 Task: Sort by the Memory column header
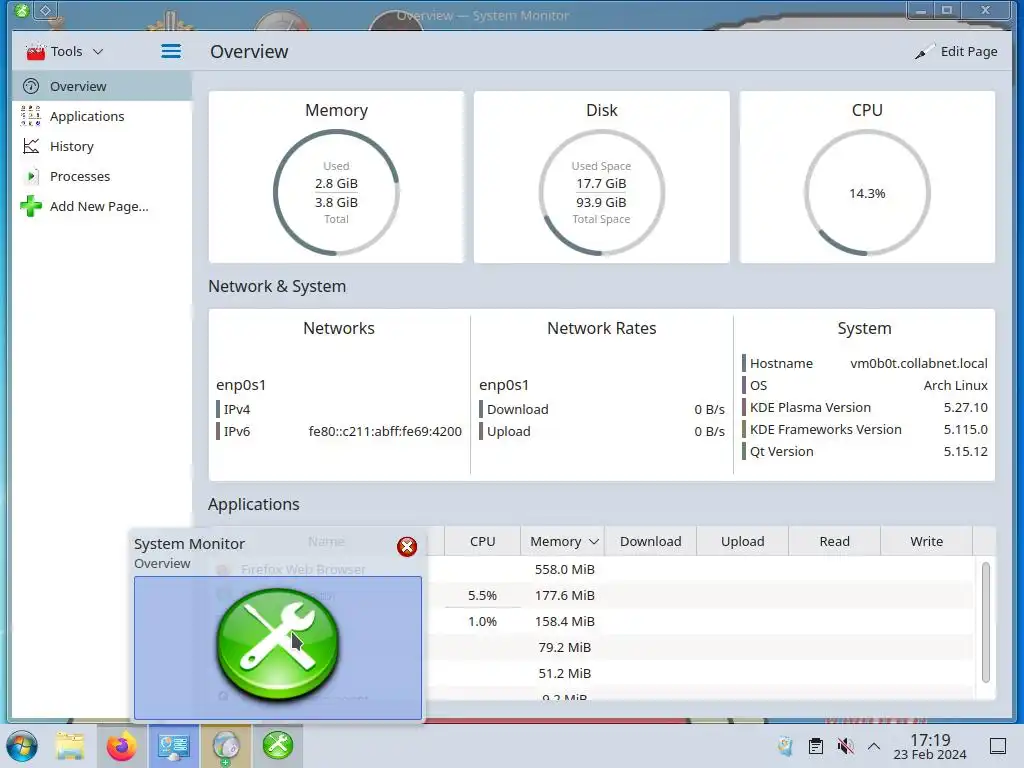(x=562, y=541)
